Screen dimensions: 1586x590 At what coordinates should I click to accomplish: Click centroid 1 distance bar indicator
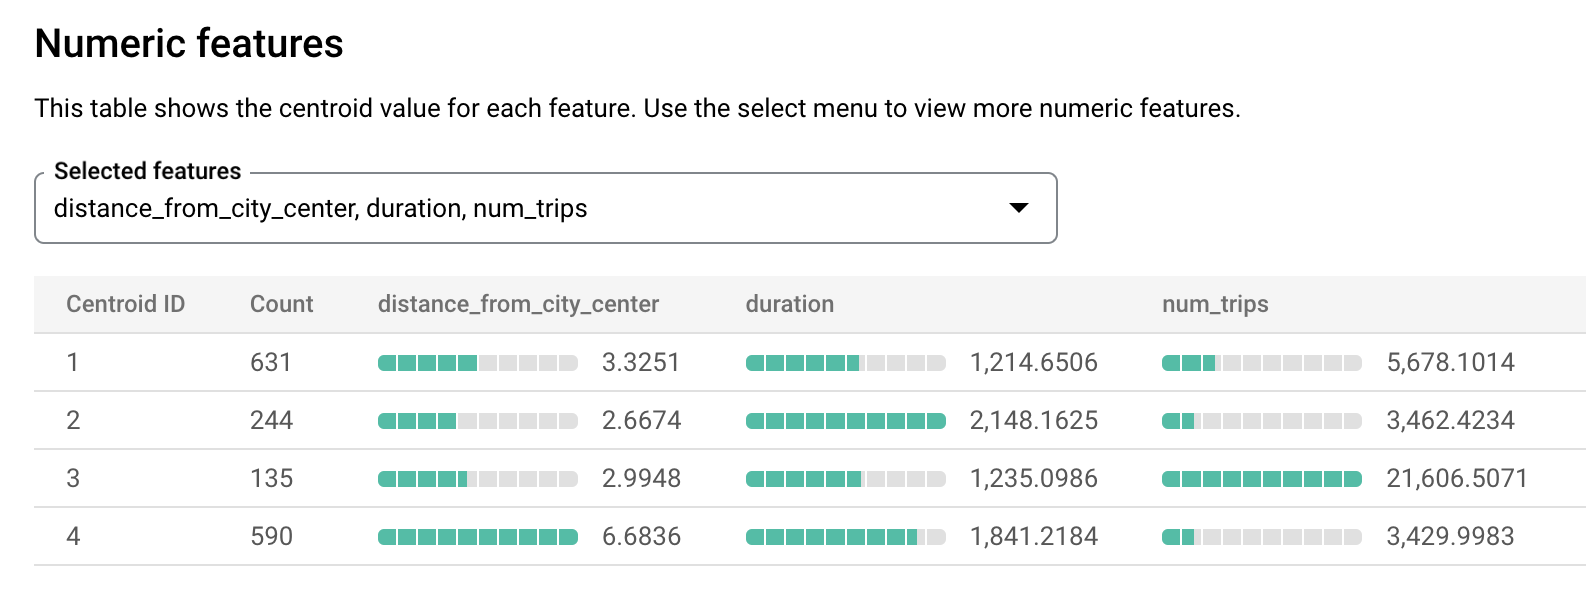477,363
